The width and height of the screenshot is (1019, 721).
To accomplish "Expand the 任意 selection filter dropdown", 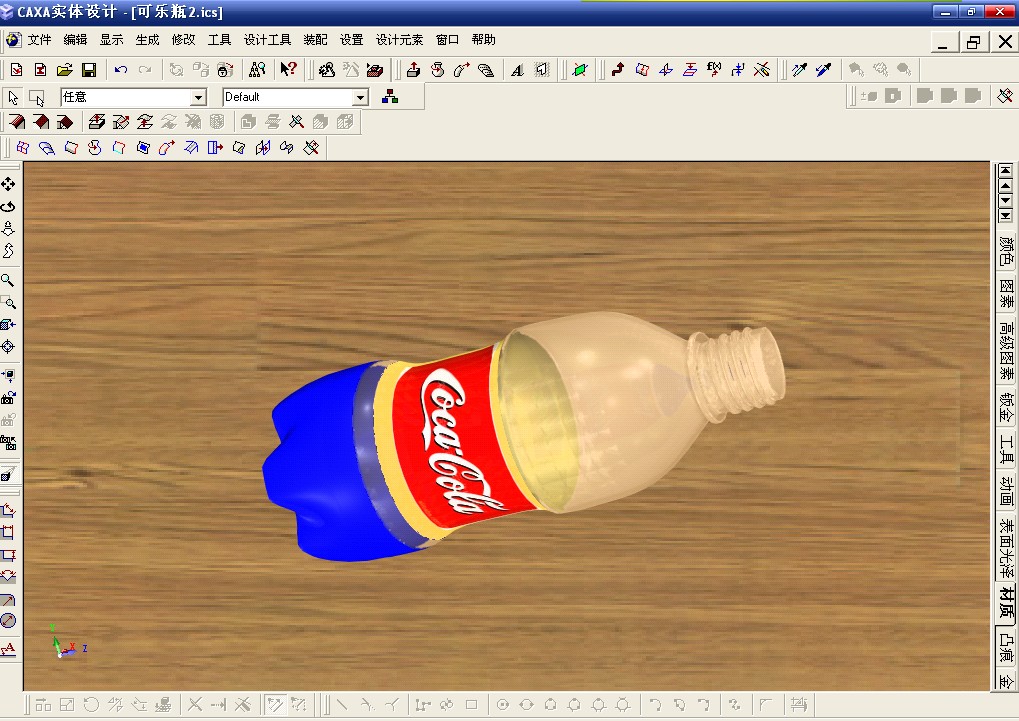I will click(198, 98).
